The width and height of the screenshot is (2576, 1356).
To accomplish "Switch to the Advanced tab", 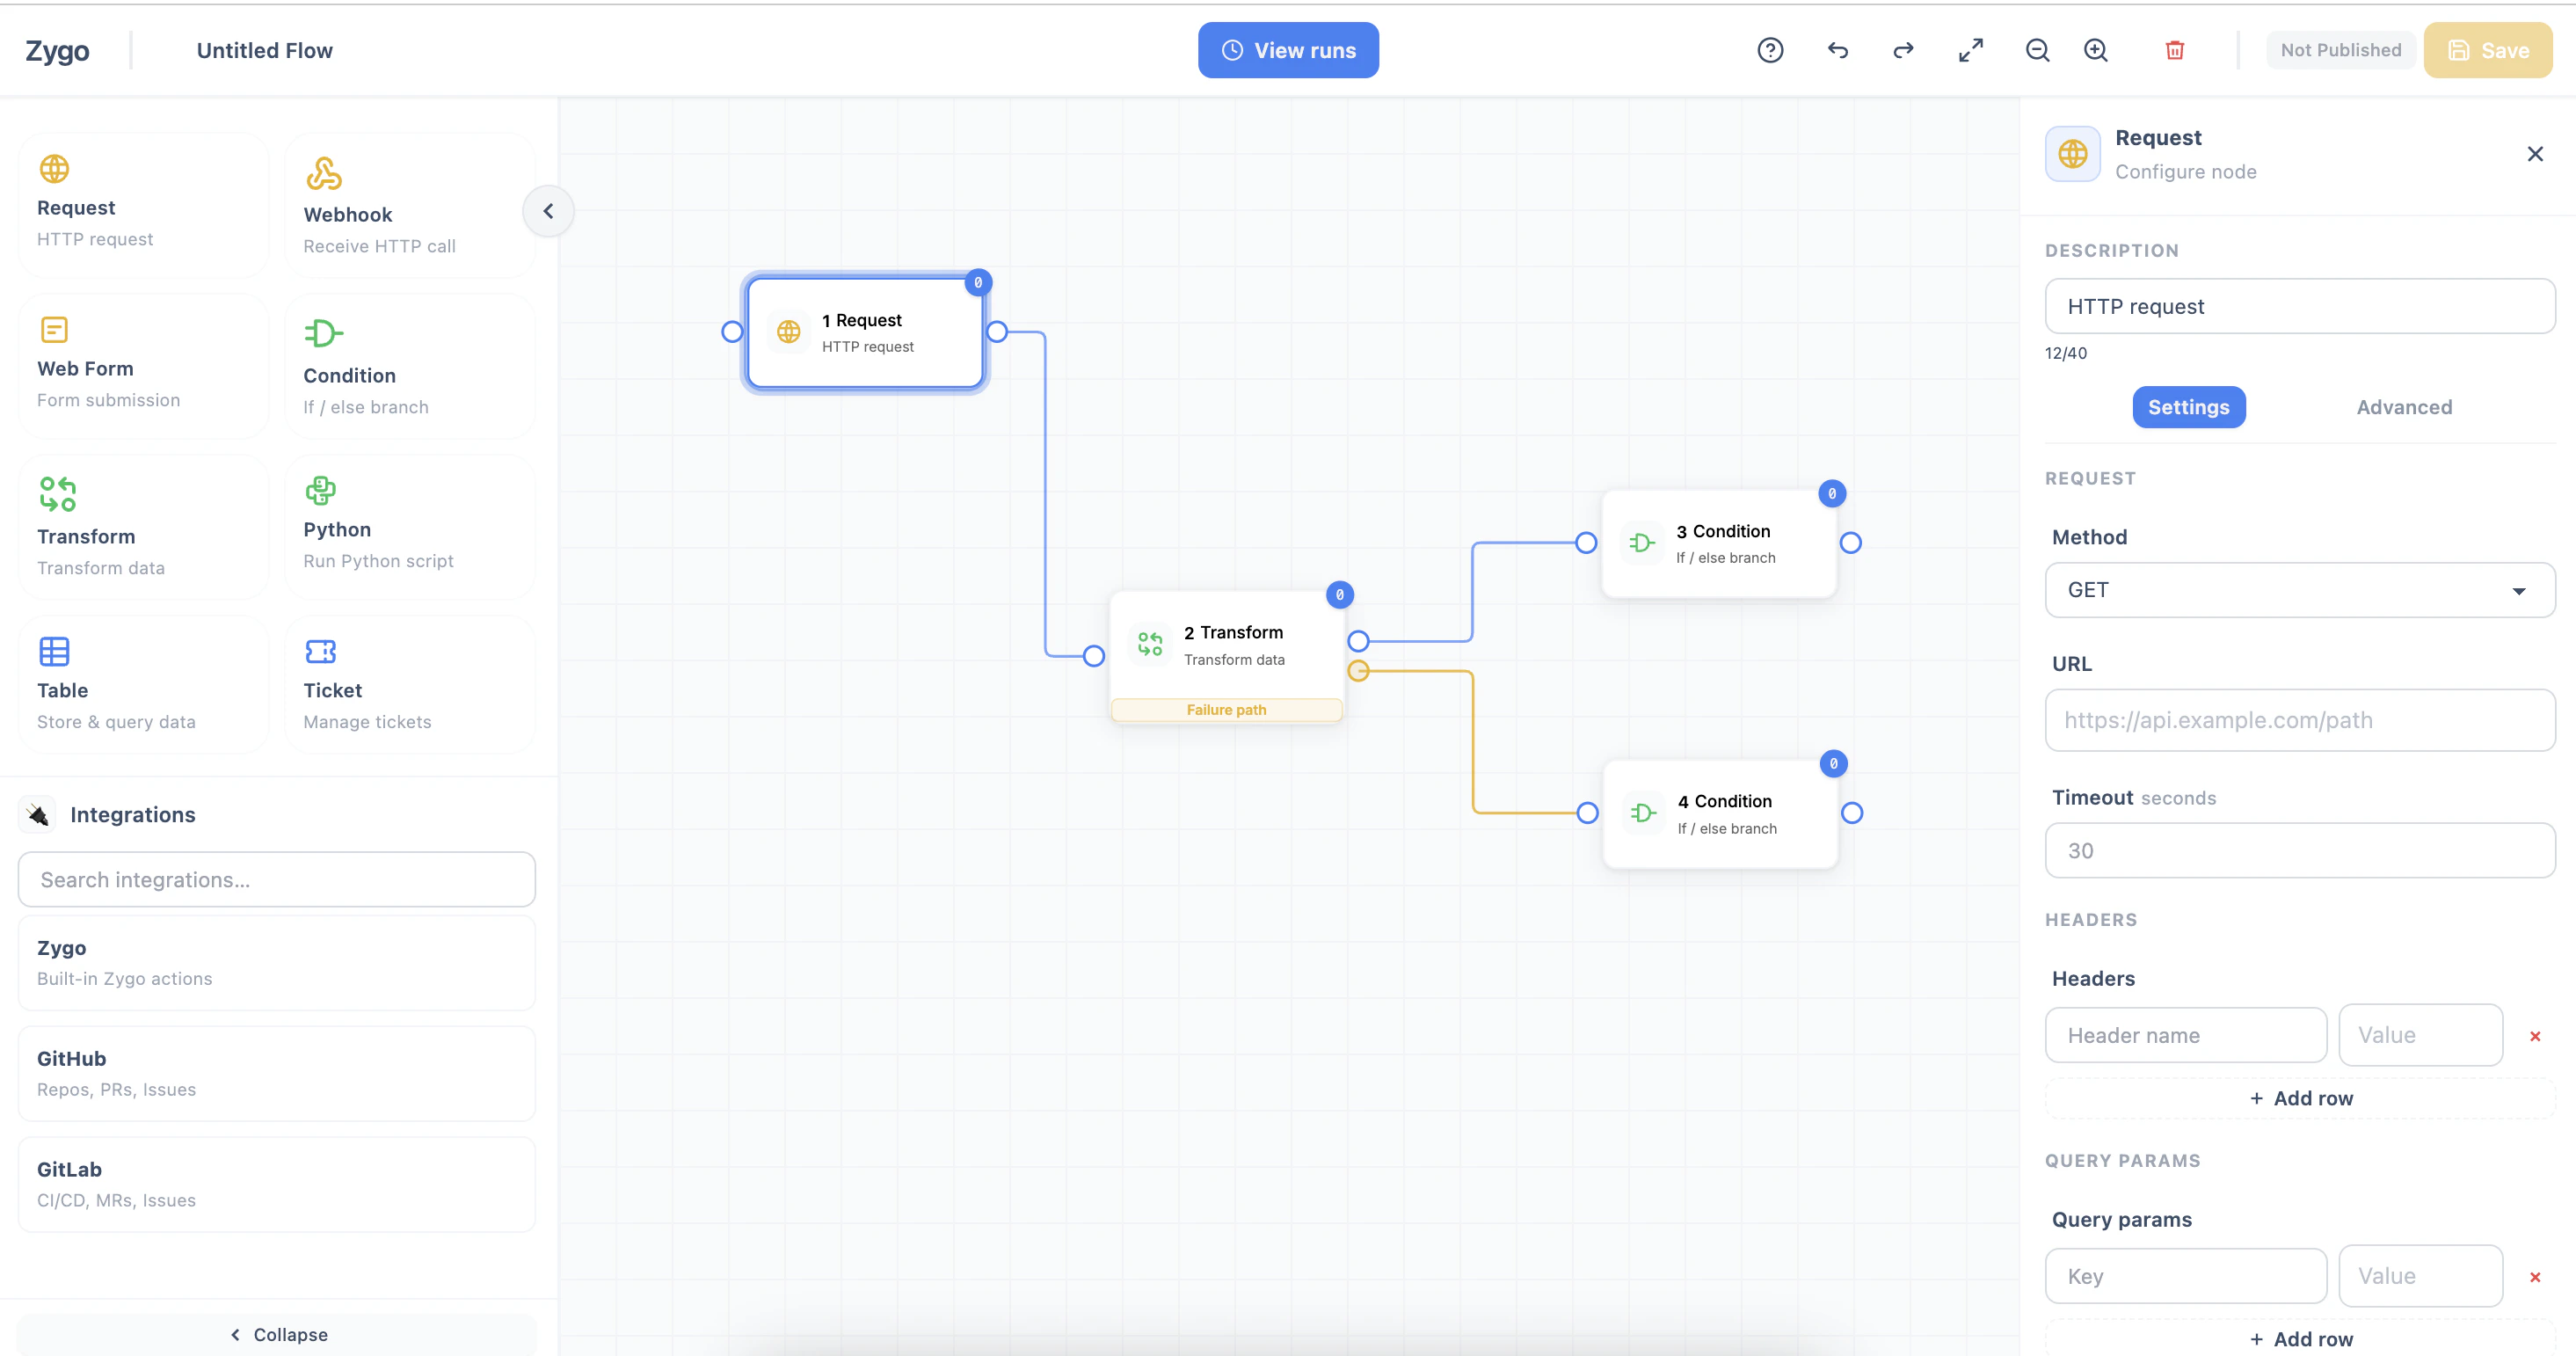I will (x=2403, y=407).
